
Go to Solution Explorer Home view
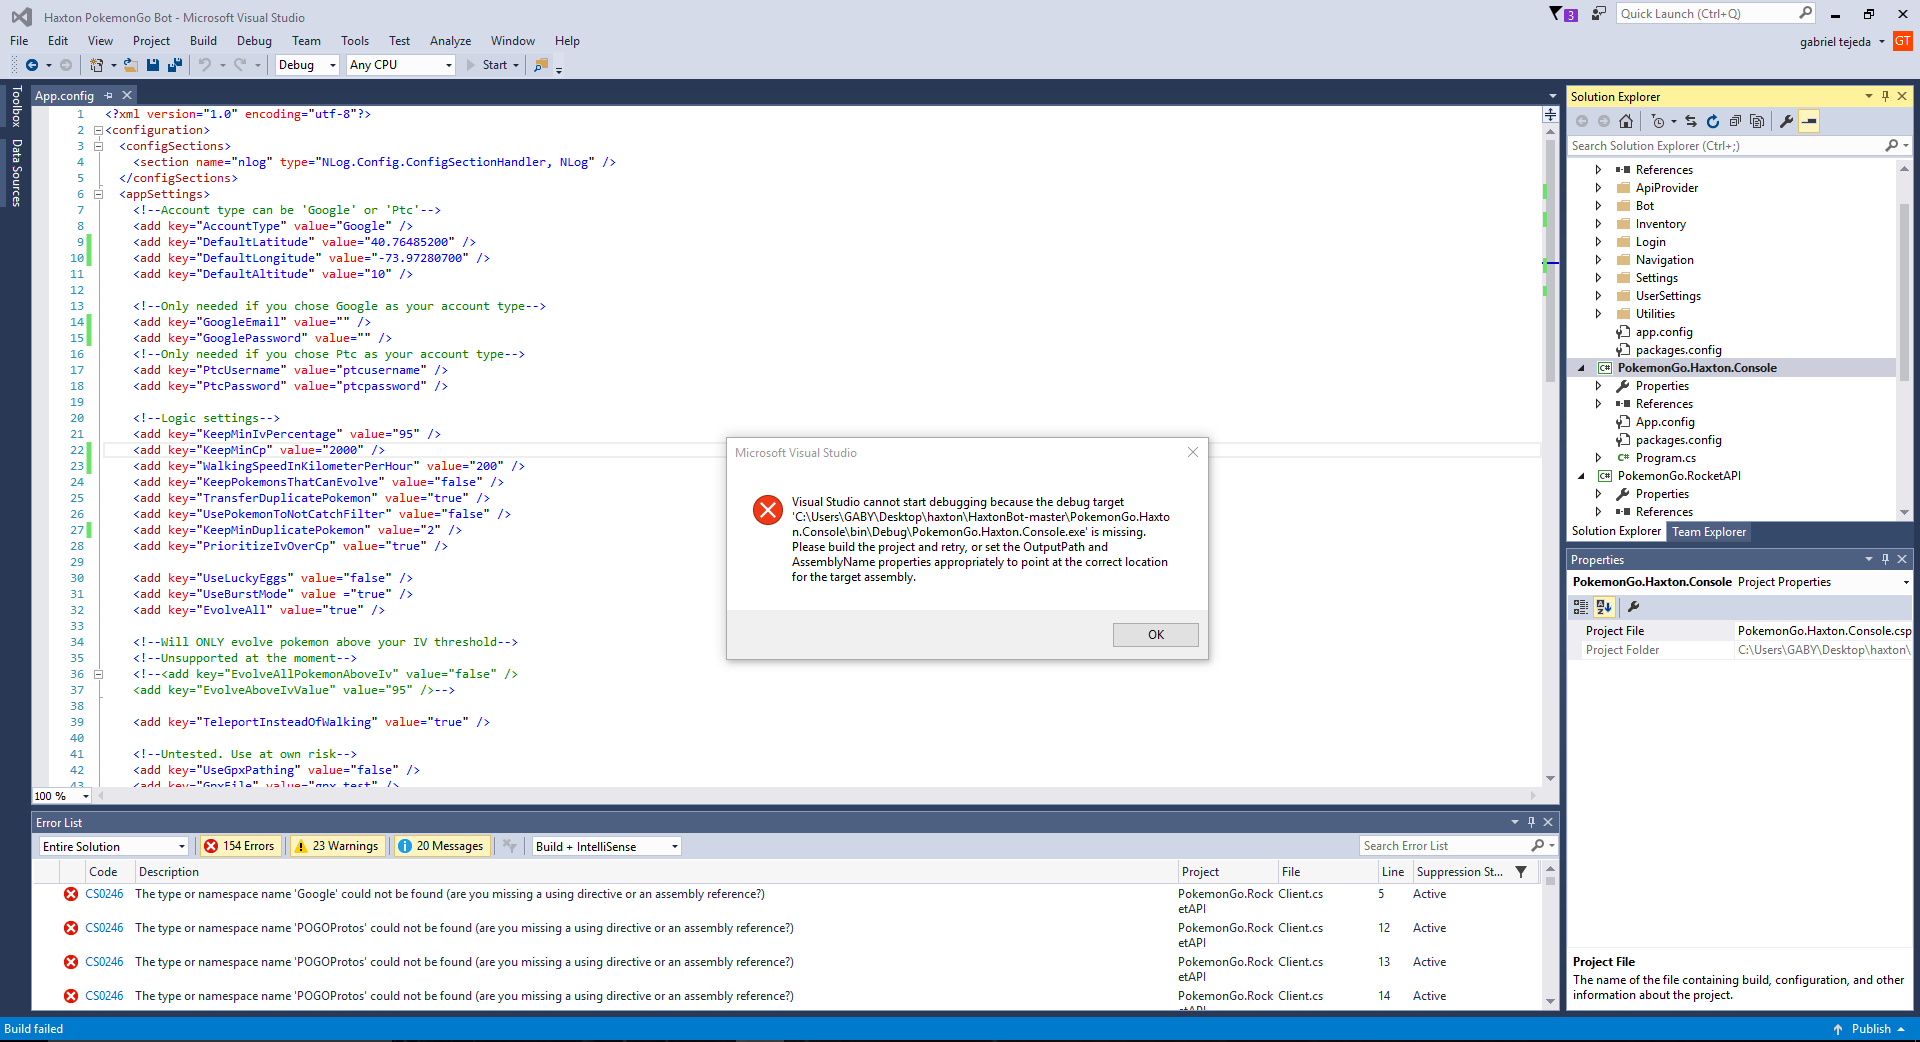pos(1626,121)
